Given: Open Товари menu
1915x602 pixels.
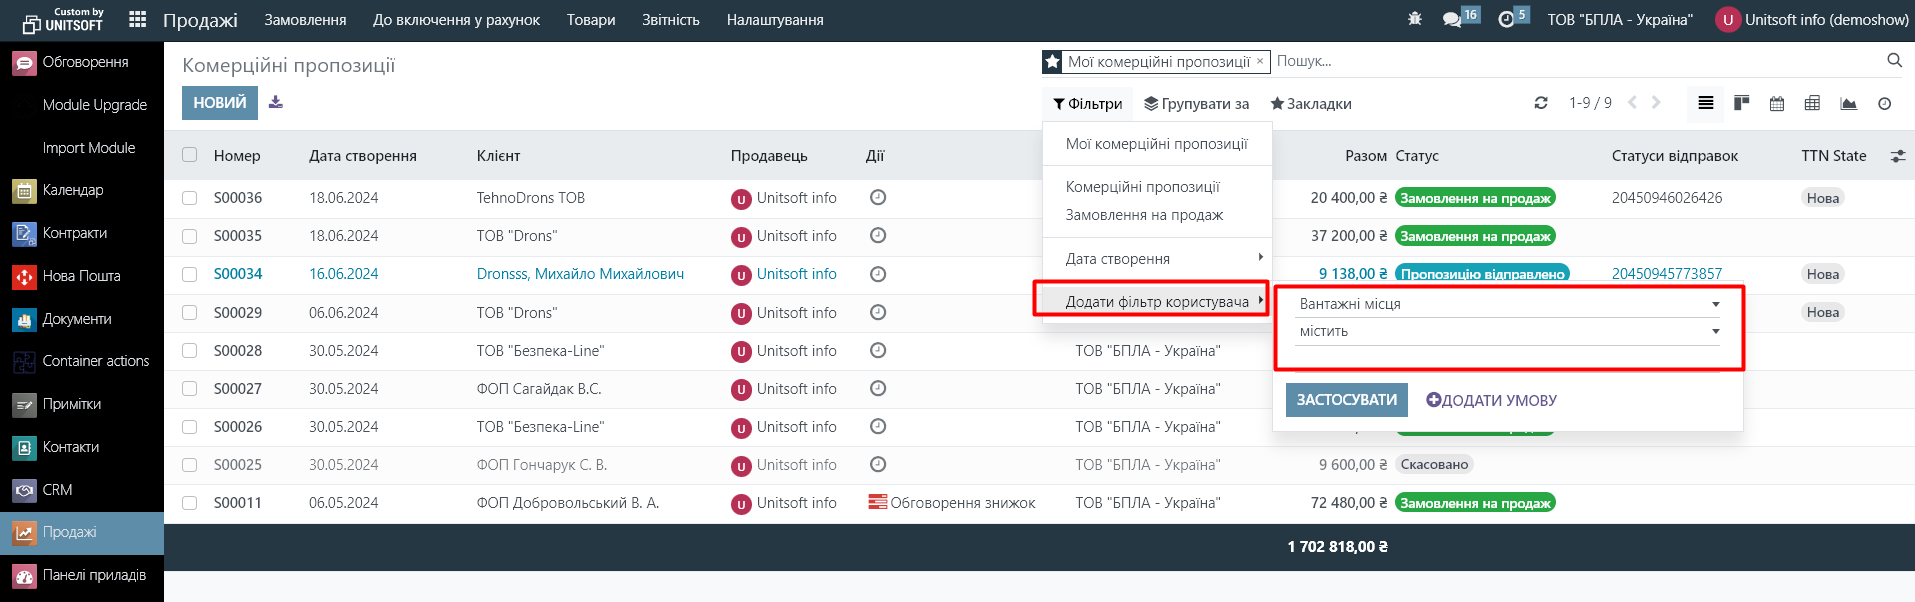Looking at the screenshot, I should pos(591,19).
